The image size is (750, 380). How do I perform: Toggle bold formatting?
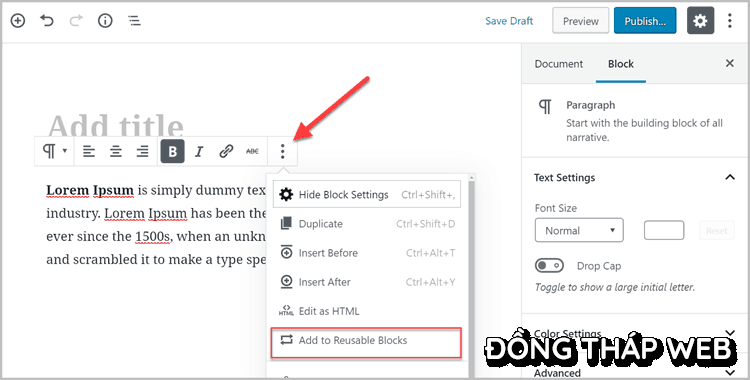pos(173,152)
